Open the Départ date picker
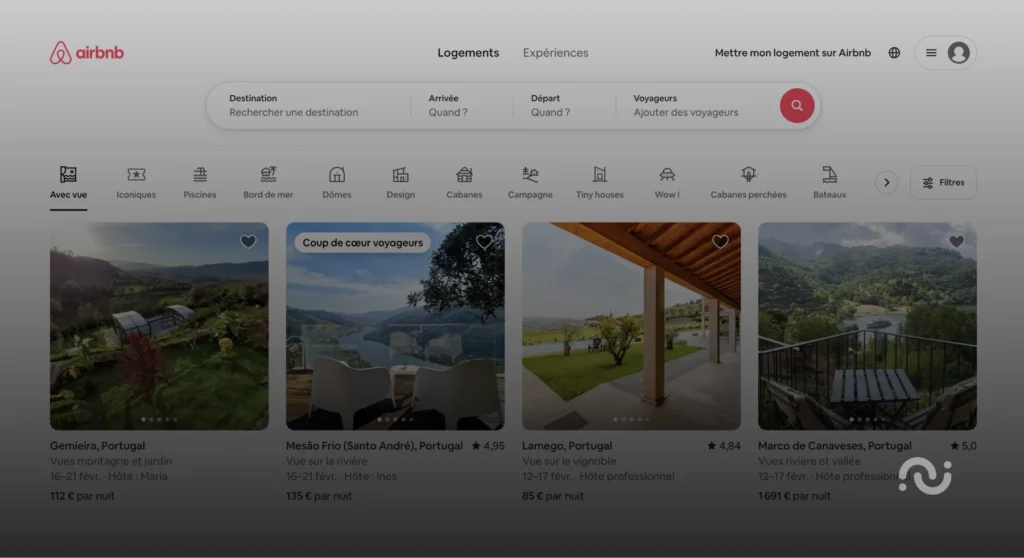This screenshot has width=1024, height=558. click(x=564, y=105)
